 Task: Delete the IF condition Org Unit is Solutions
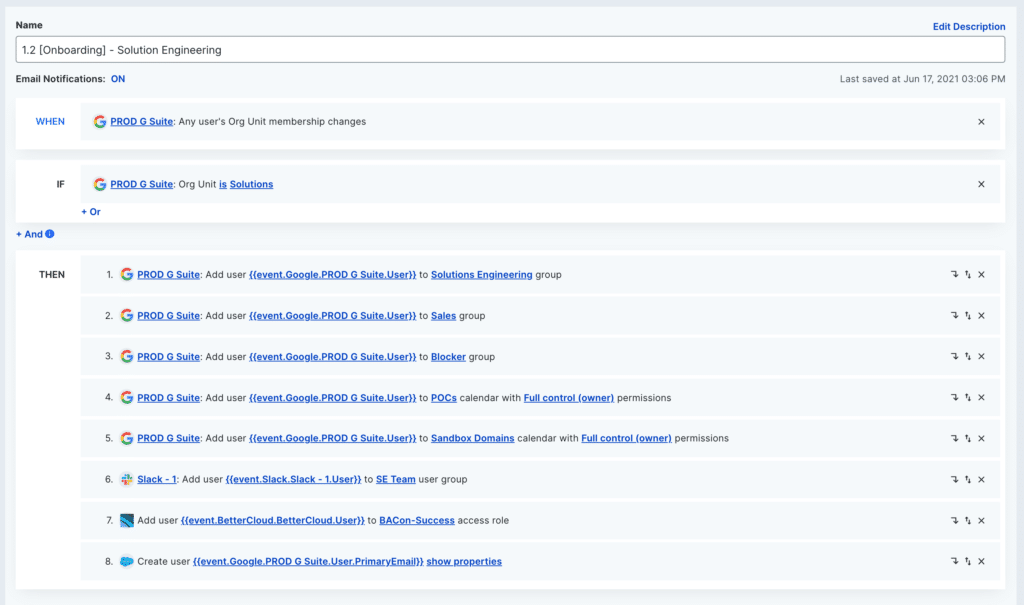[x=981, y=184]
